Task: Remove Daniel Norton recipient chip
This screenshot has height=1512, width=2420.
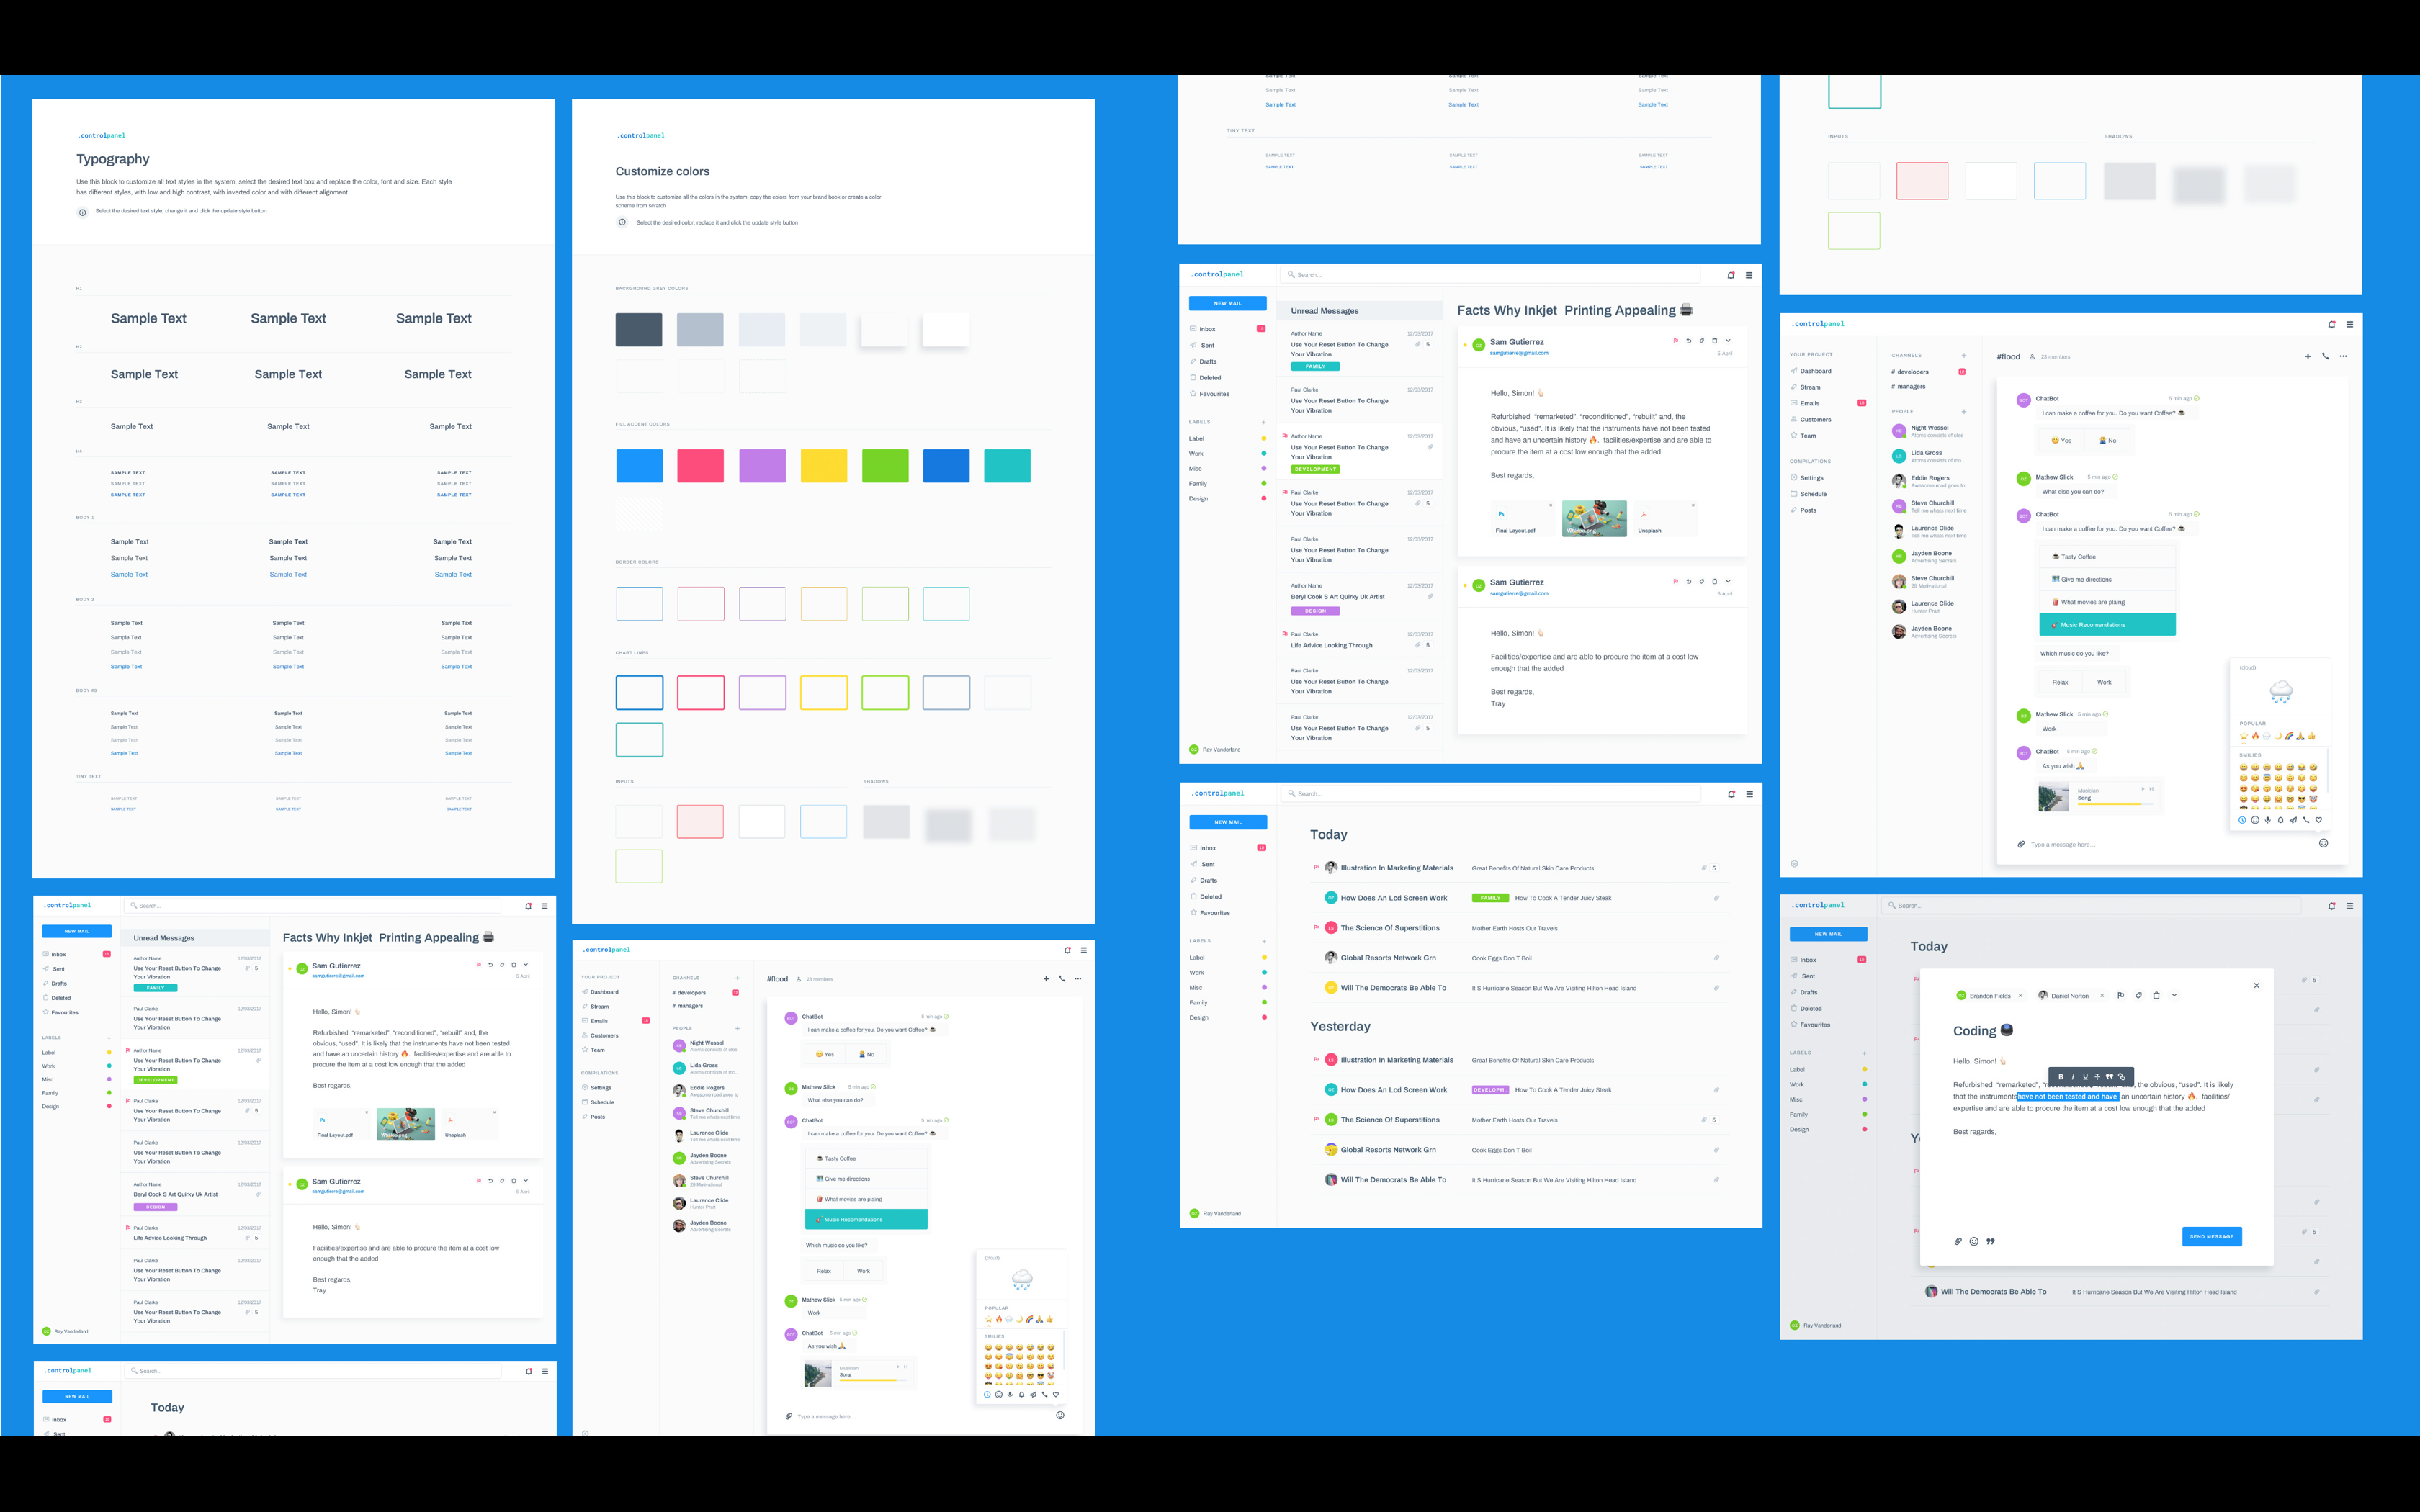Action: coord(2102,996)
